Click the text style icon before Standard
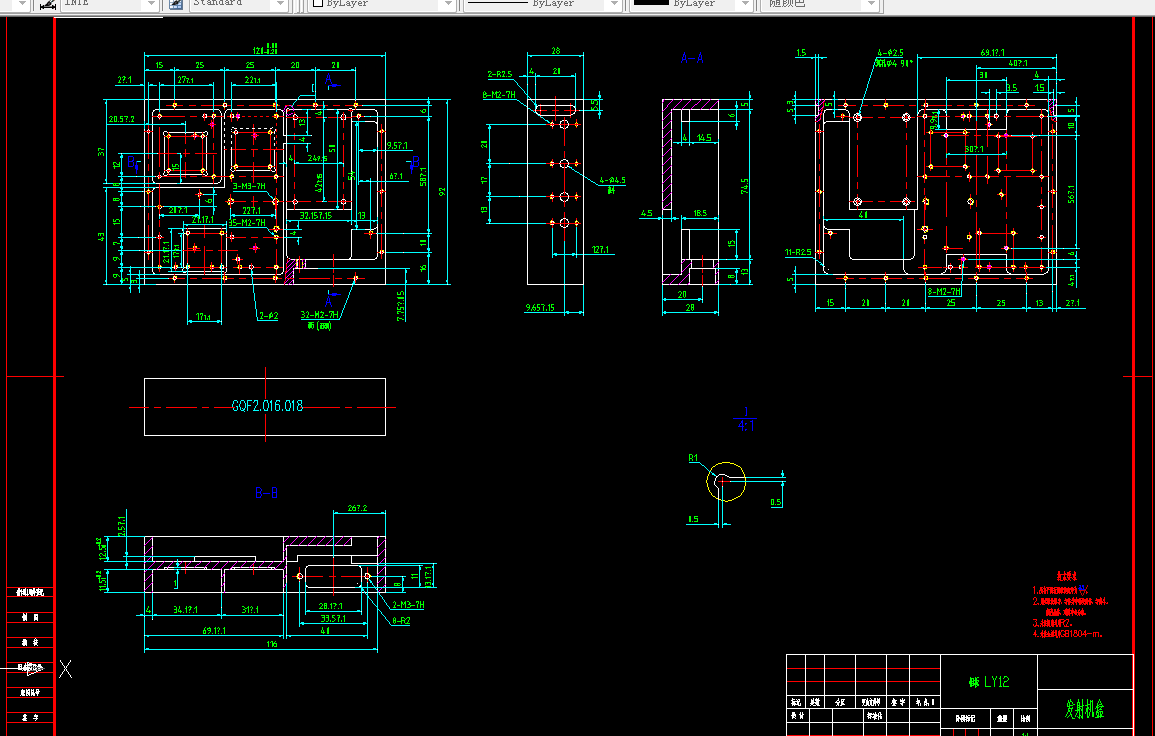The image size is (1155, 736). click(175, 4)
